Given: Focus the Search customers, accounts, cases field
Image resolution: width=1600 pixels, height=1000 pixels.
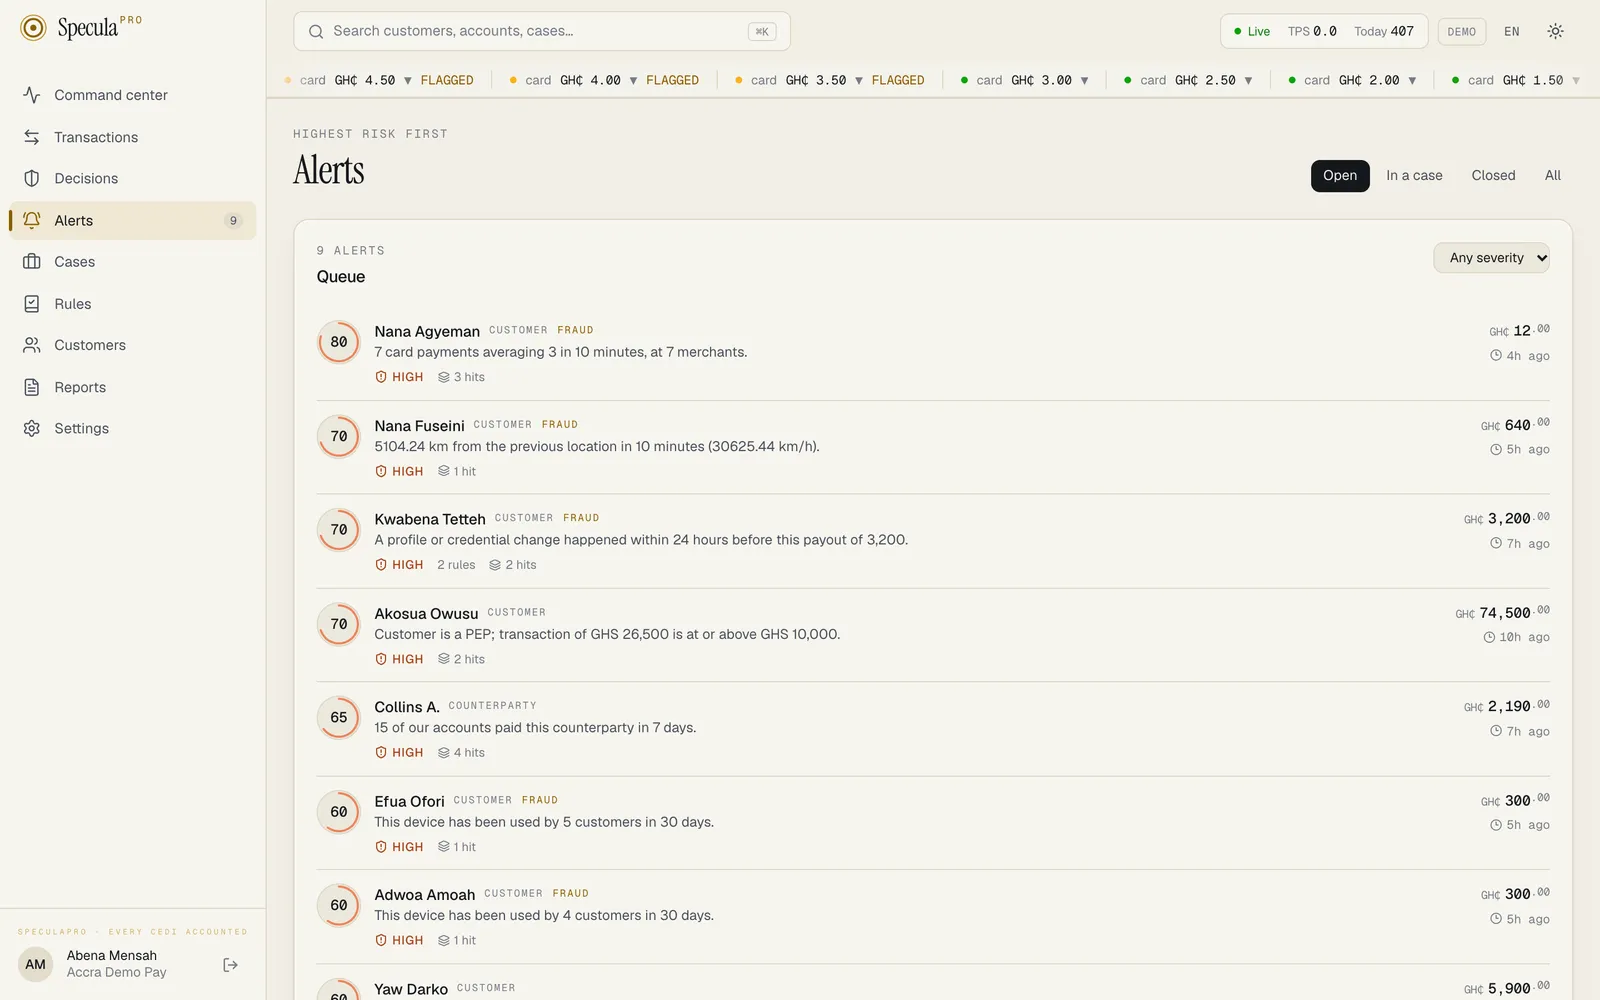Looking at the screenshot, I should pos(542,31).
